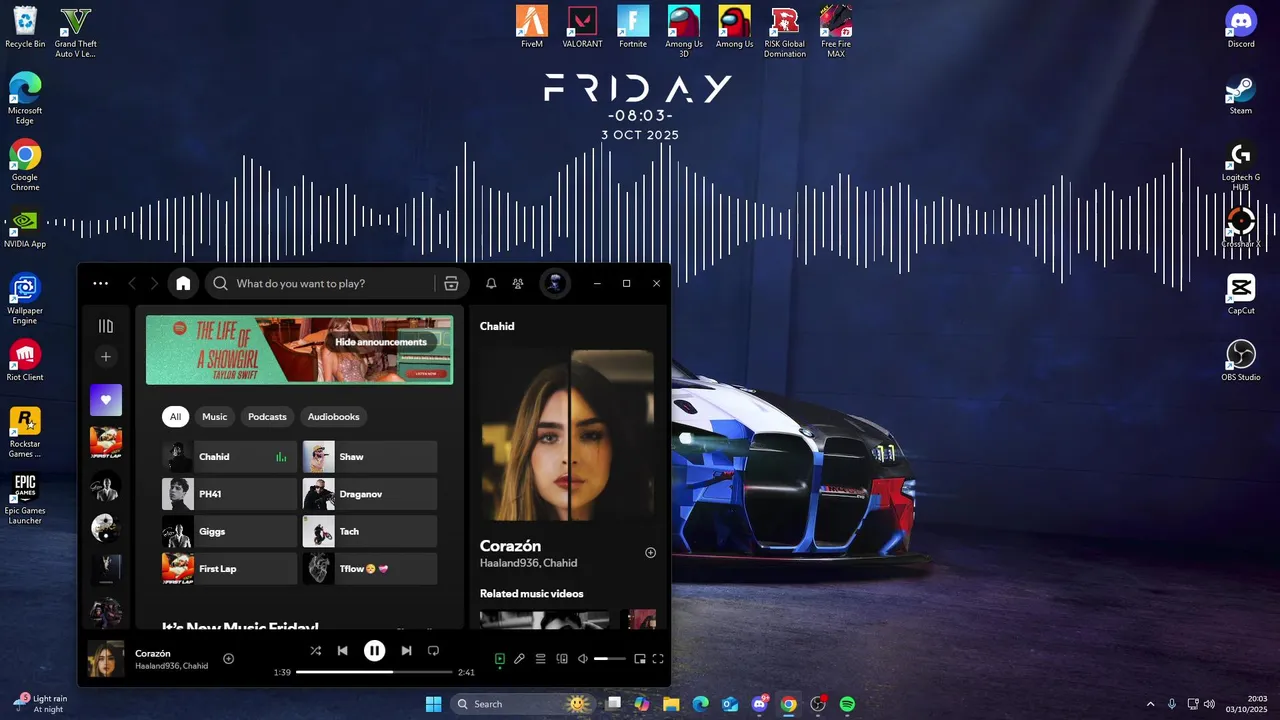Open First Lap playlist in sidebar
The width and height of the screenshot is (1280, 720).
tap(106, 442)
